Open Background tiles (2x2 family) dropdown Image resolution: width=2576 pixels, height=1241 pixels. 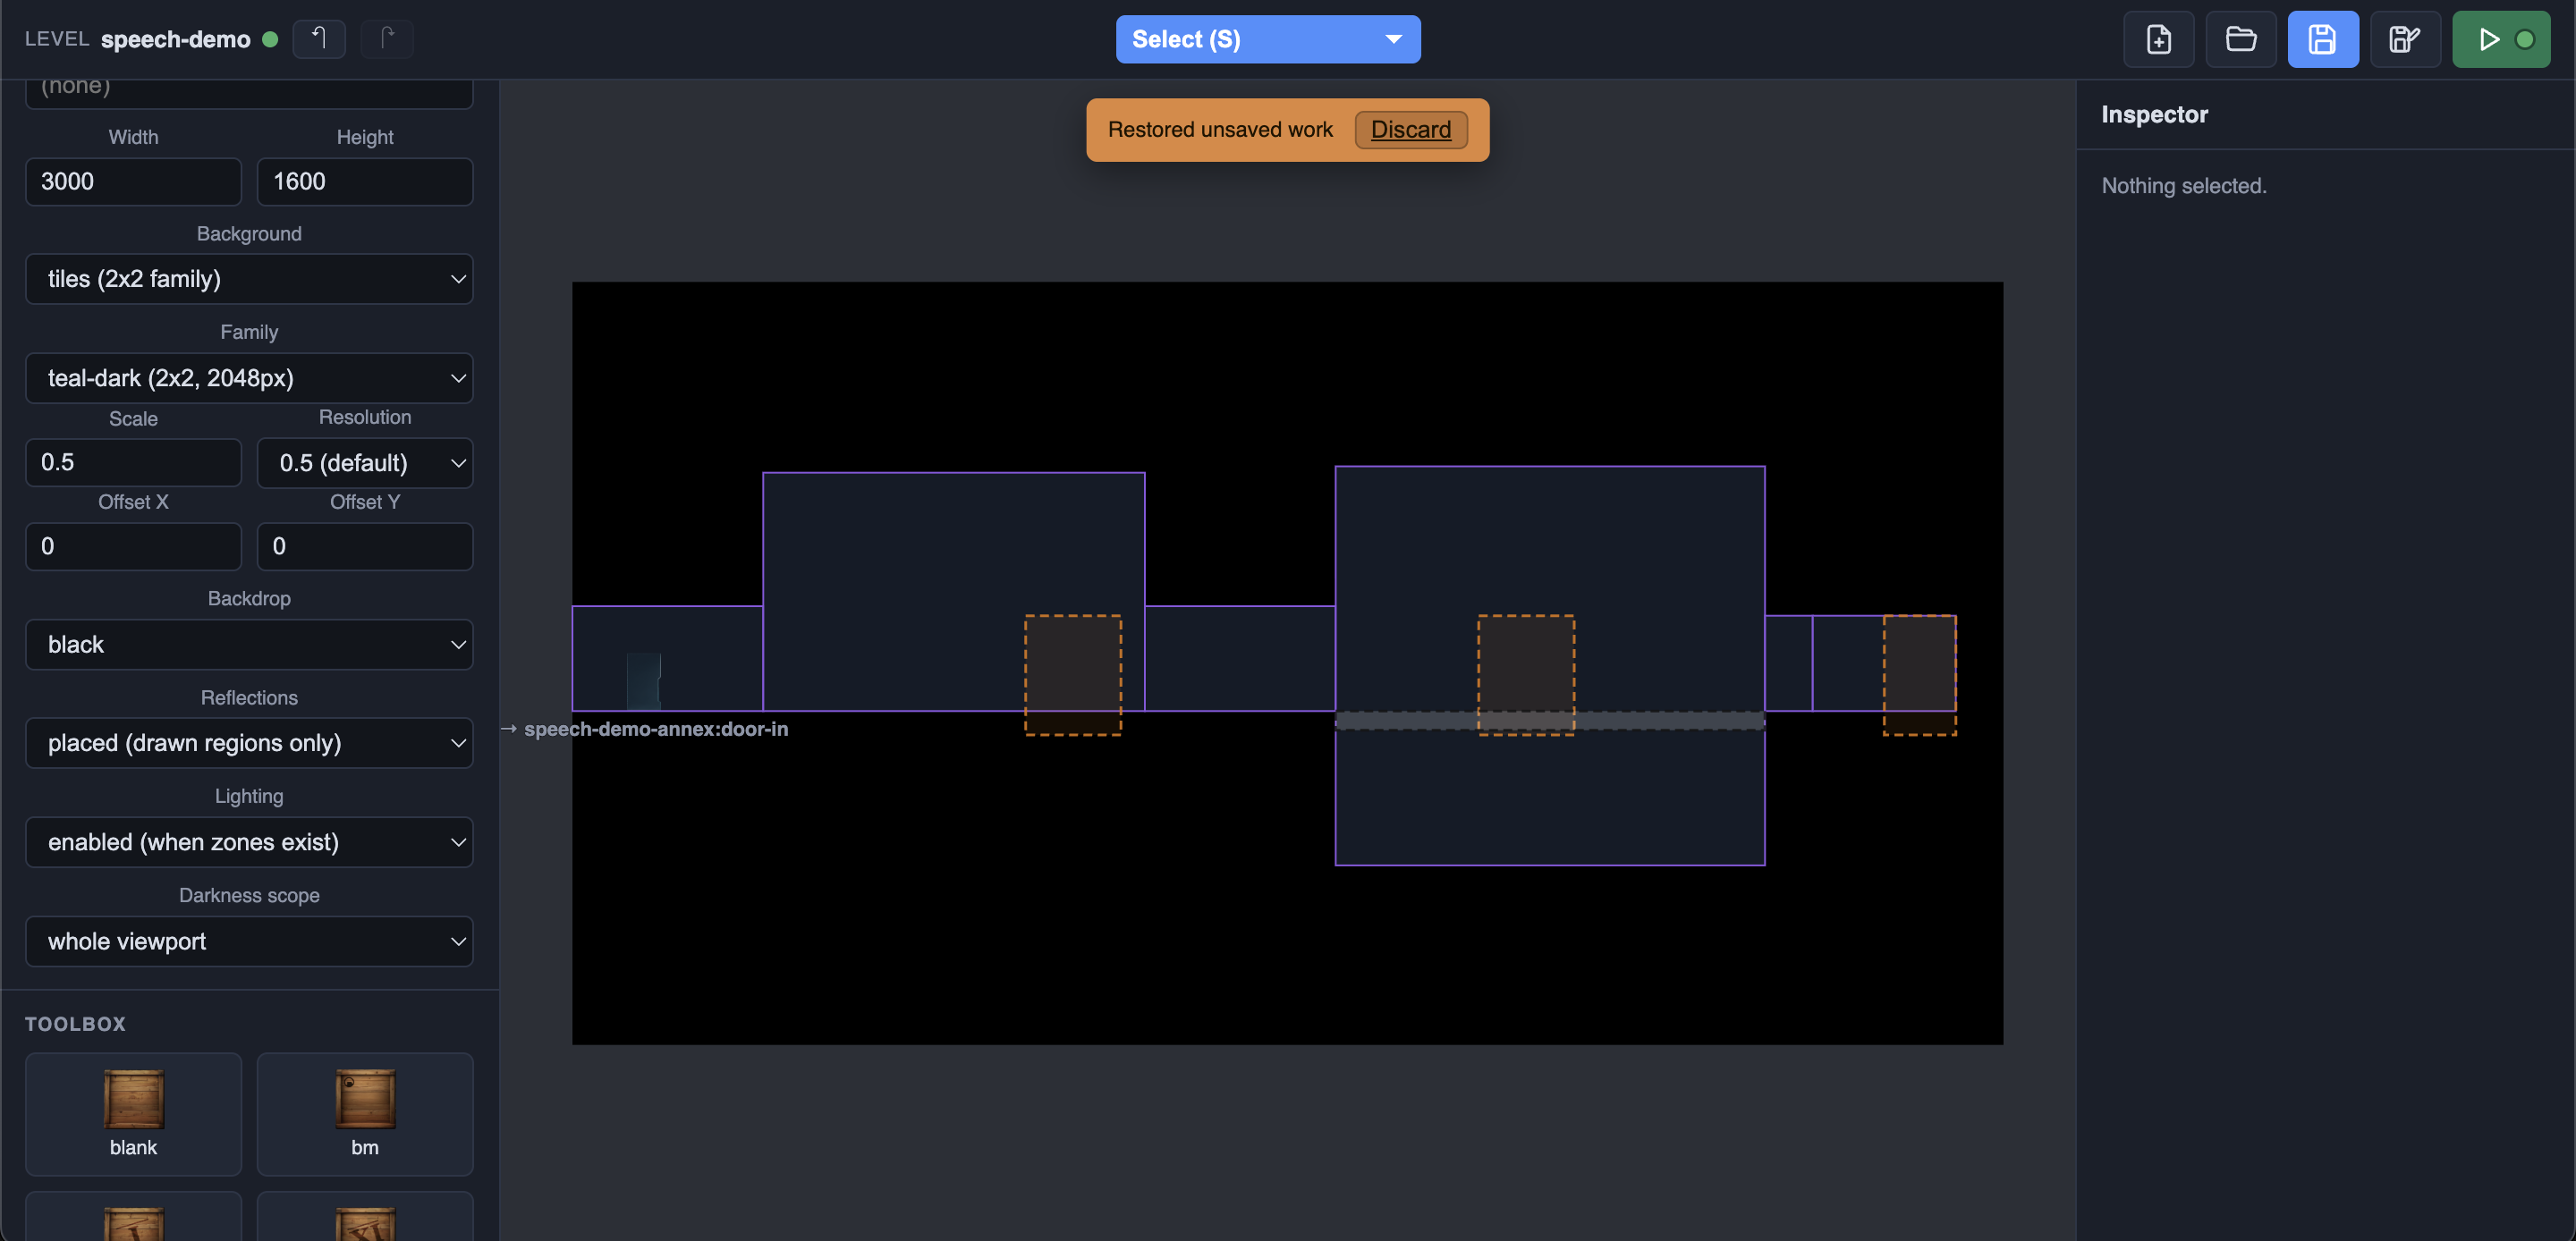pos(249,278)
